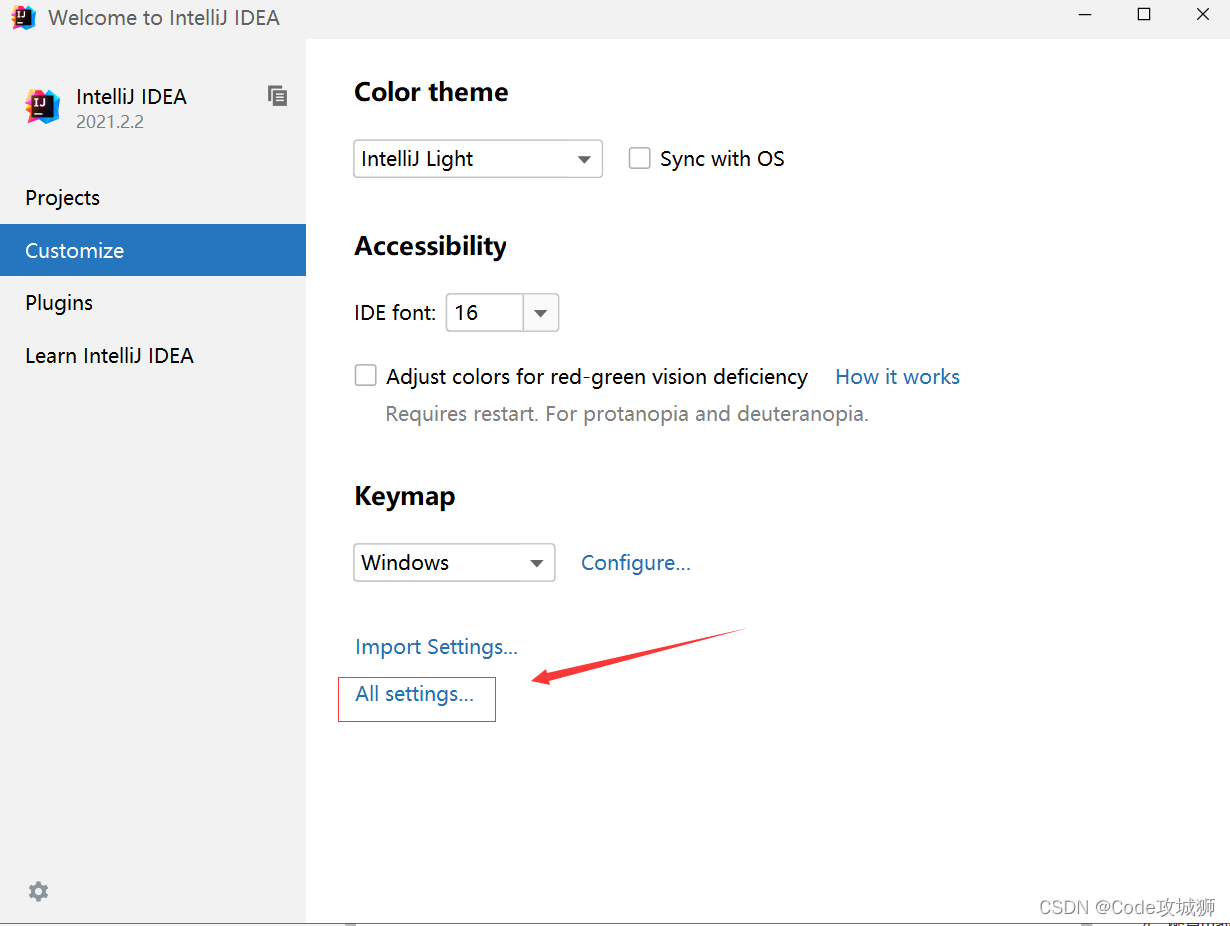The image size is (1230, 926).
Task: Enable Sync with OS checkbox
Action: [x=640, y=158]
